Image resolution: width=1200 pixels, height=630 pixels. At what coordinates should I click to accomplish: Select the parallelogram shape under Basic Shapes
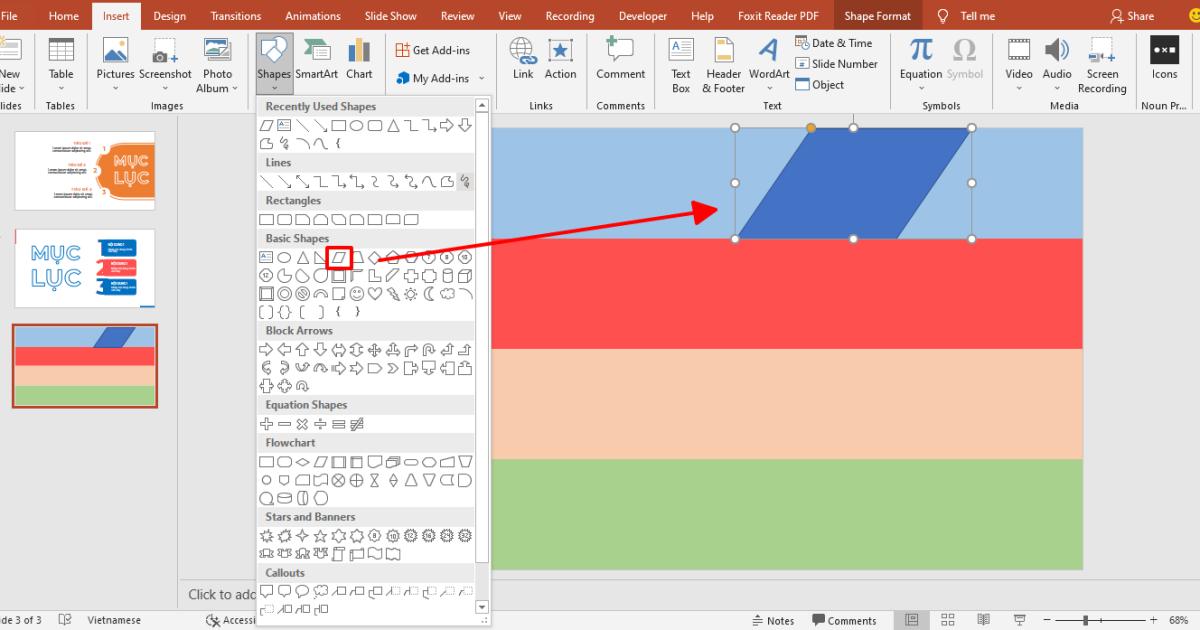coord(338,257)
